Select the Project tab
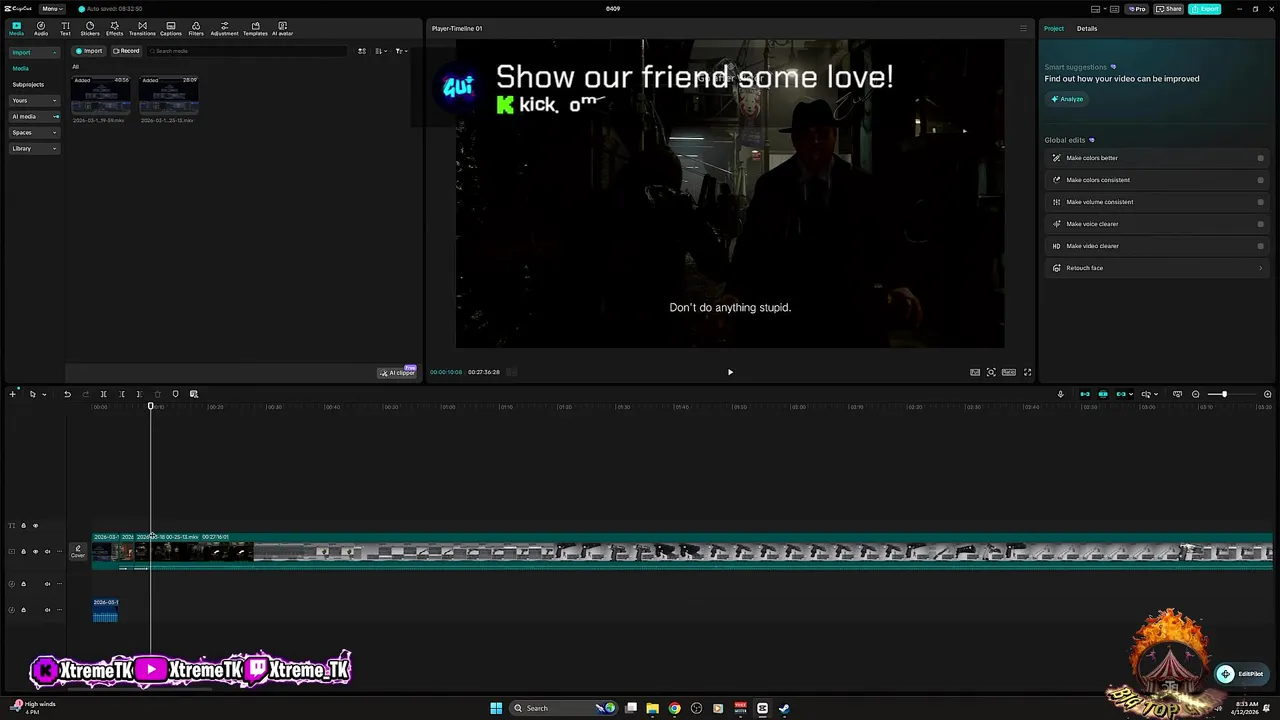This screenshot has width=1280, height=720. pyautogui.click(x=1054, y=28)
